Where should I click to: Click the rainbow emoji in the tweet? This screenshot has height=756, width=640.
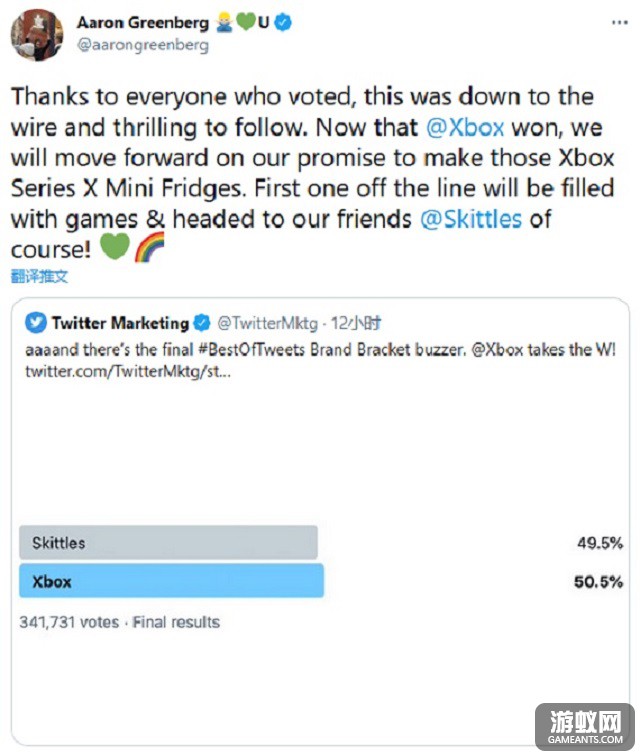pos(150,247)
